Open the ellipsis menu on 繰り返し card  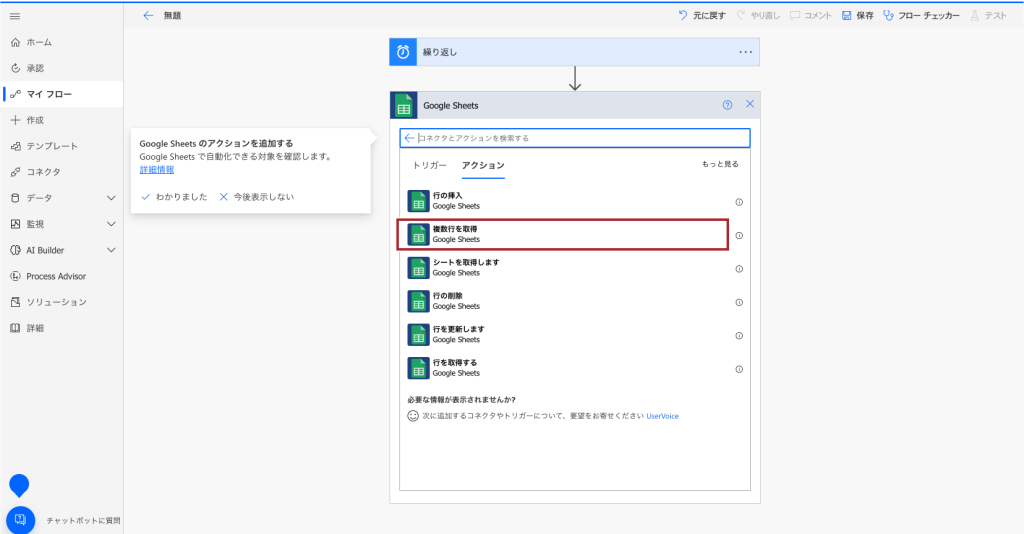[x=745, y=52]
